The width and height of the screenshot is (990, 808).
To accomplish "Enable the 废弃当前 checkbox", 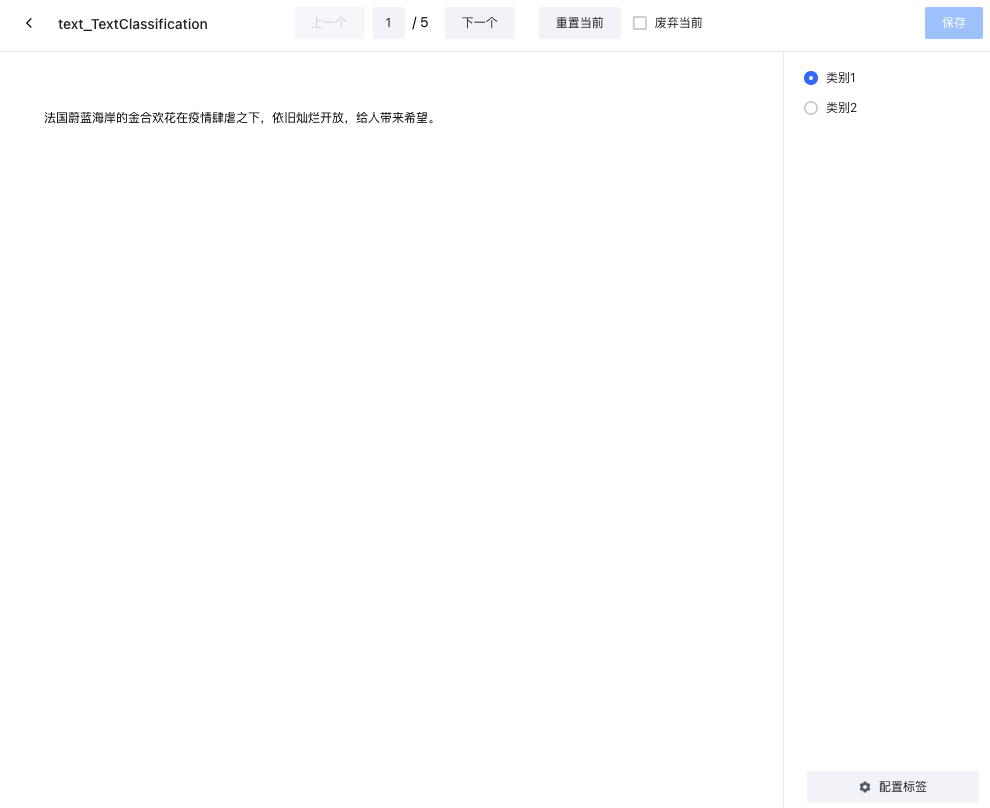I will [x=640, y=23].
